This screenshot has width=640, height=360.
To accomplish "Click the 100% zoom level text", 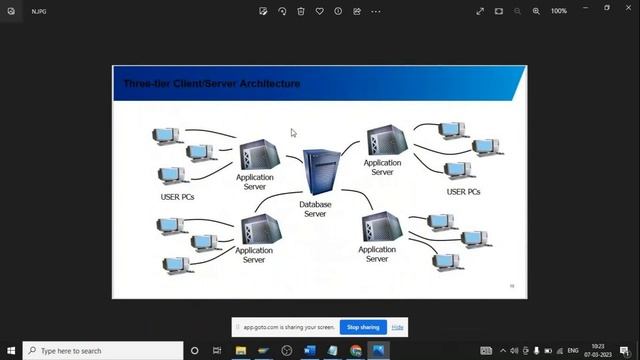I will (559, 11).
